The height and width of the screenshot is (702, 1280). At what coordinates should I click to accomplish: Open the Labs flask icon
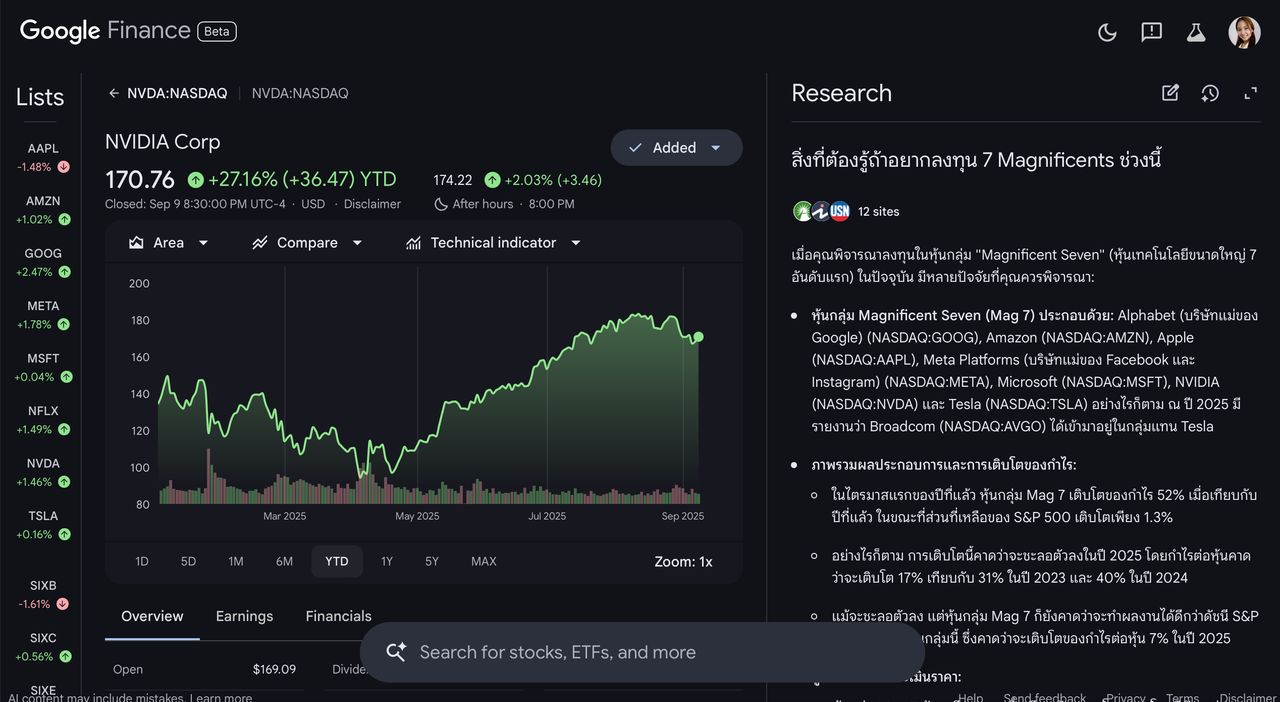(1196, 32)
